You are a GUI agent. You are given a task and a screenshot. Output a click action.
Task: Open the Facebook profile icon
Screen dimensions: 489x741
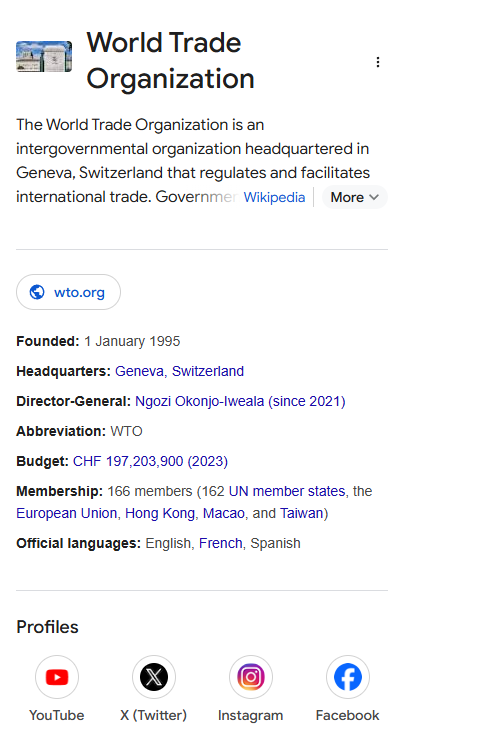coord(348,677)
